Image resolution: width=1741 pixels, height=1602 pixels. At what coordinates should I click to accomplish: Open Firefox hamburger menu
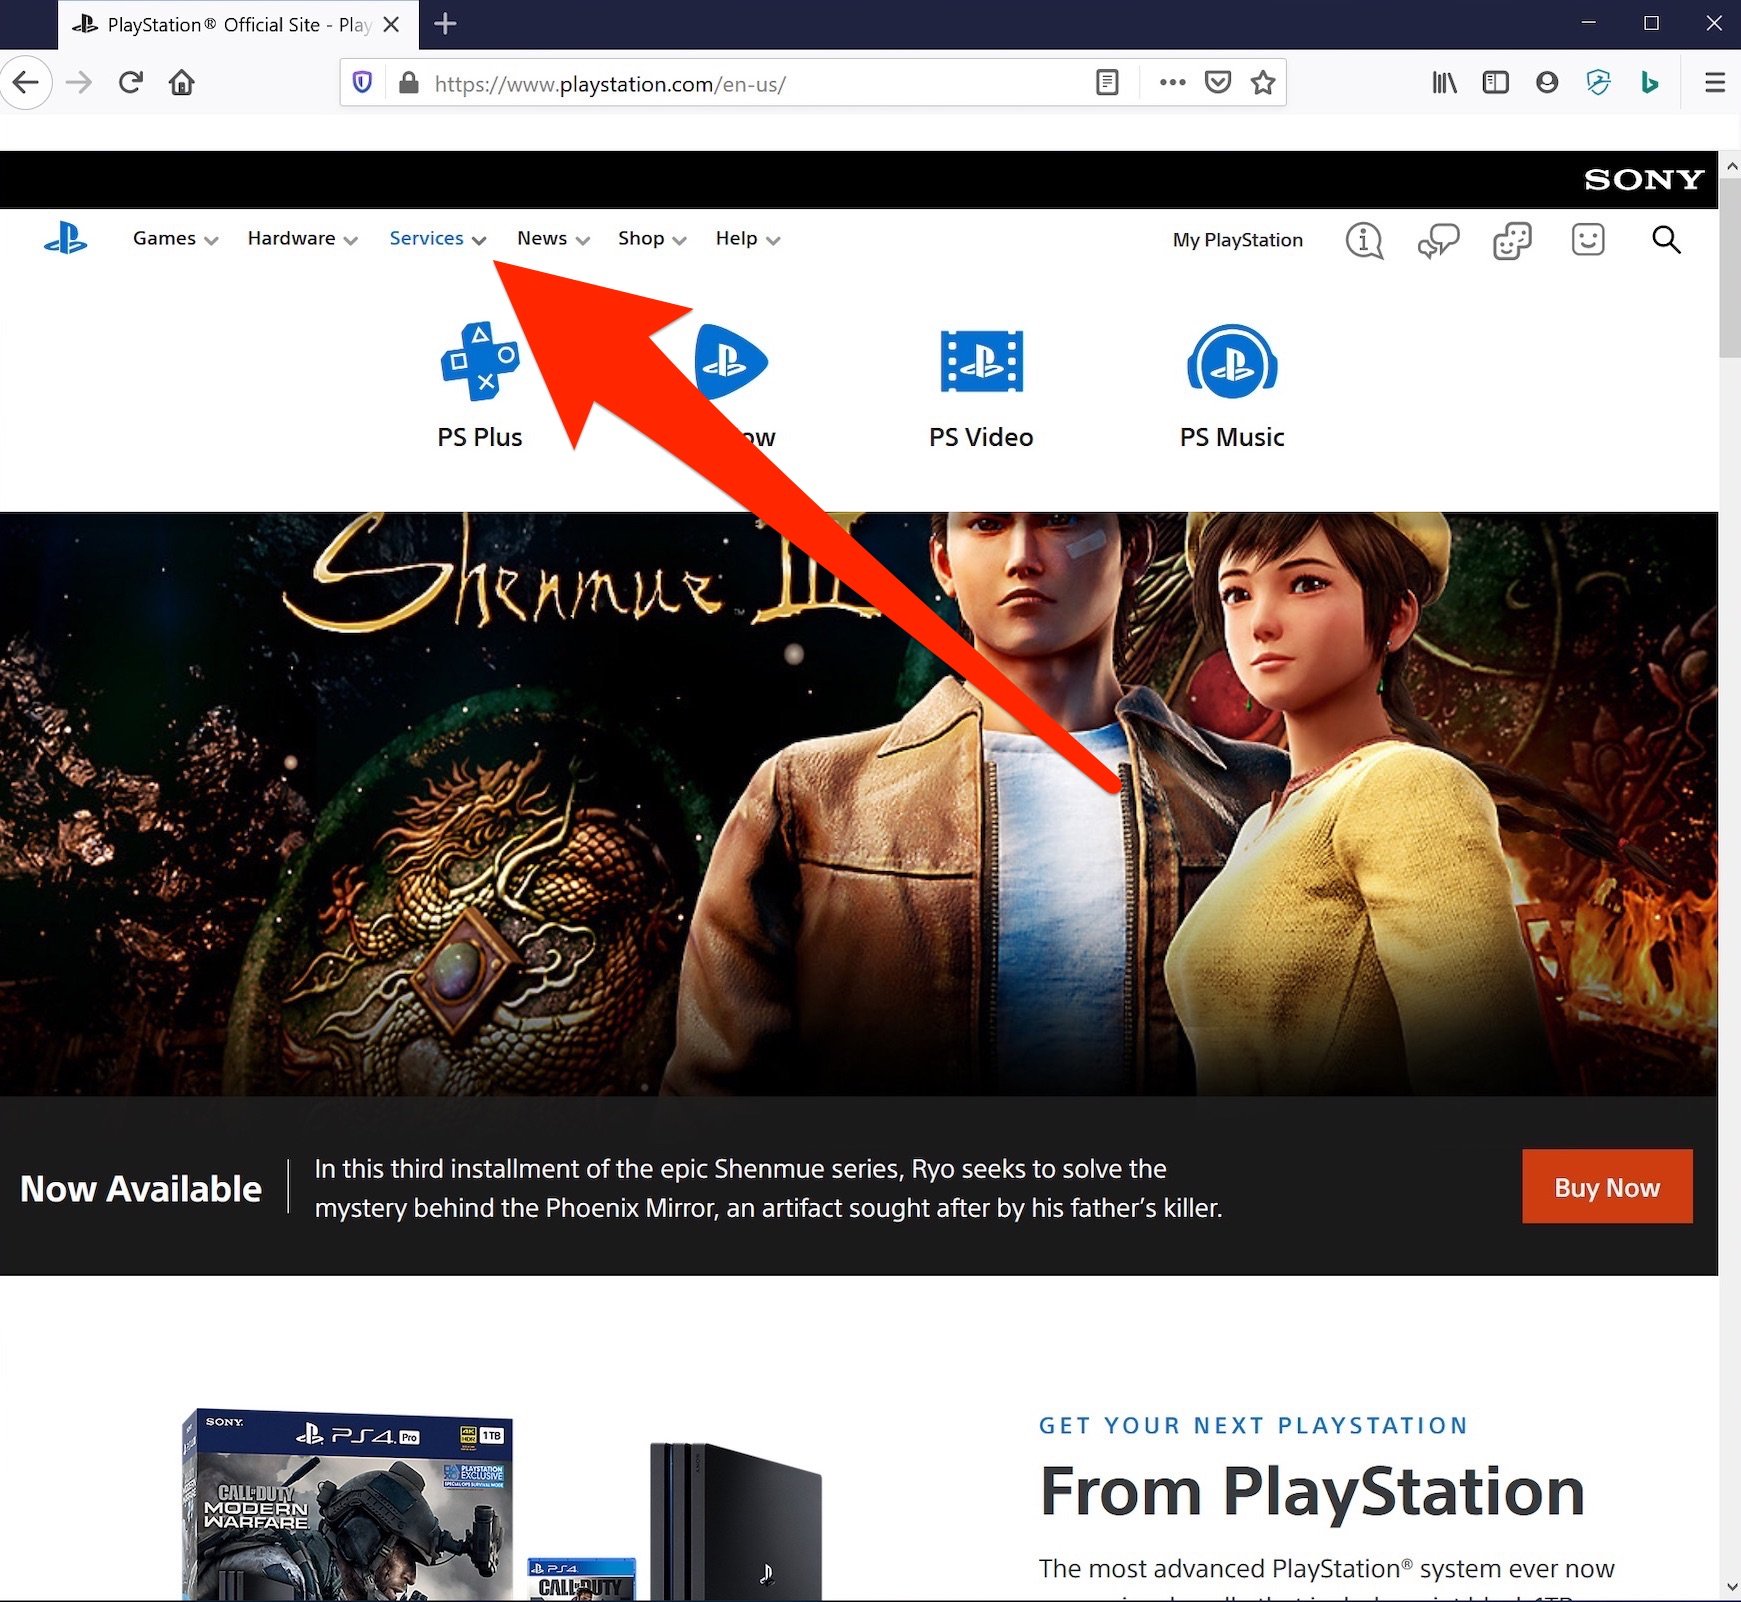tap(1715, 82)
